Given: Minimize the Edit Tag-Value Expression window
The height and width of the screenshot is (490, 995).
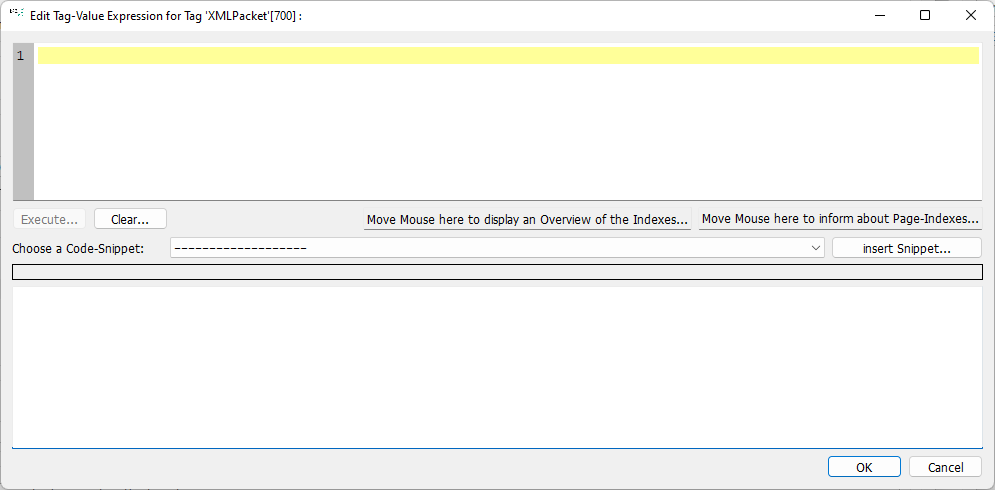Looking at the screenshot, I should coord(880,15).
